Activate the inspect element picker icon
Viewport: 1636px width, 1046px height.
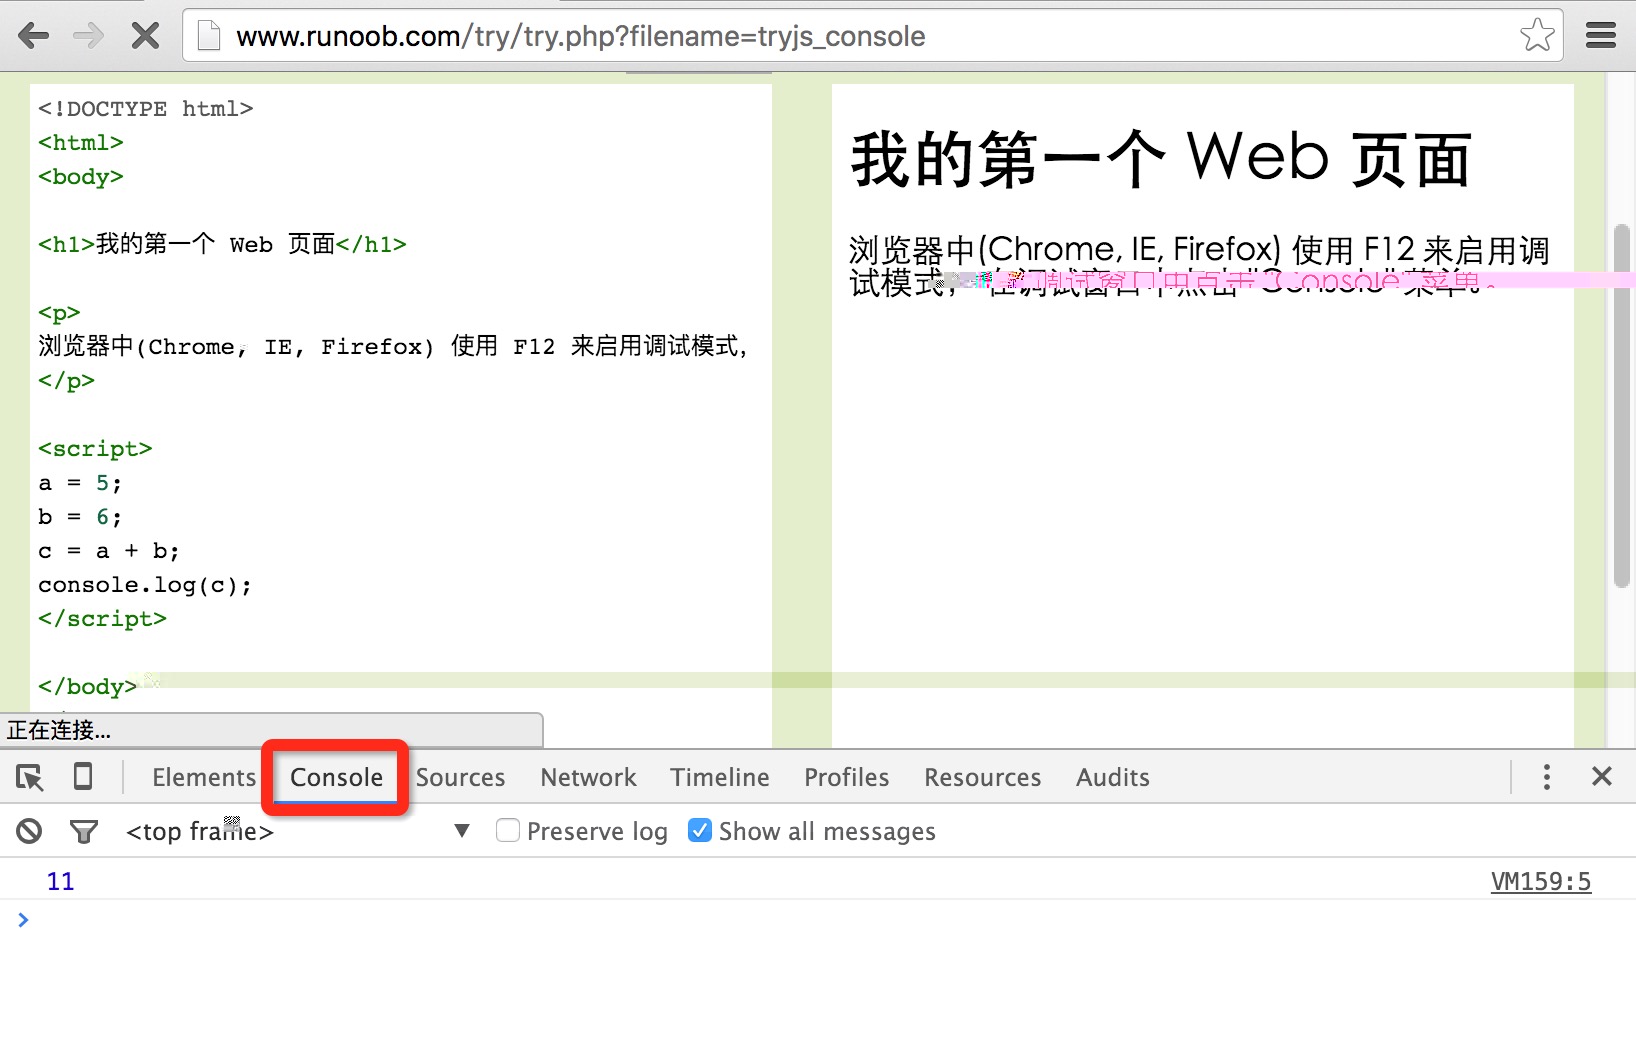click(x=30, y=777)
